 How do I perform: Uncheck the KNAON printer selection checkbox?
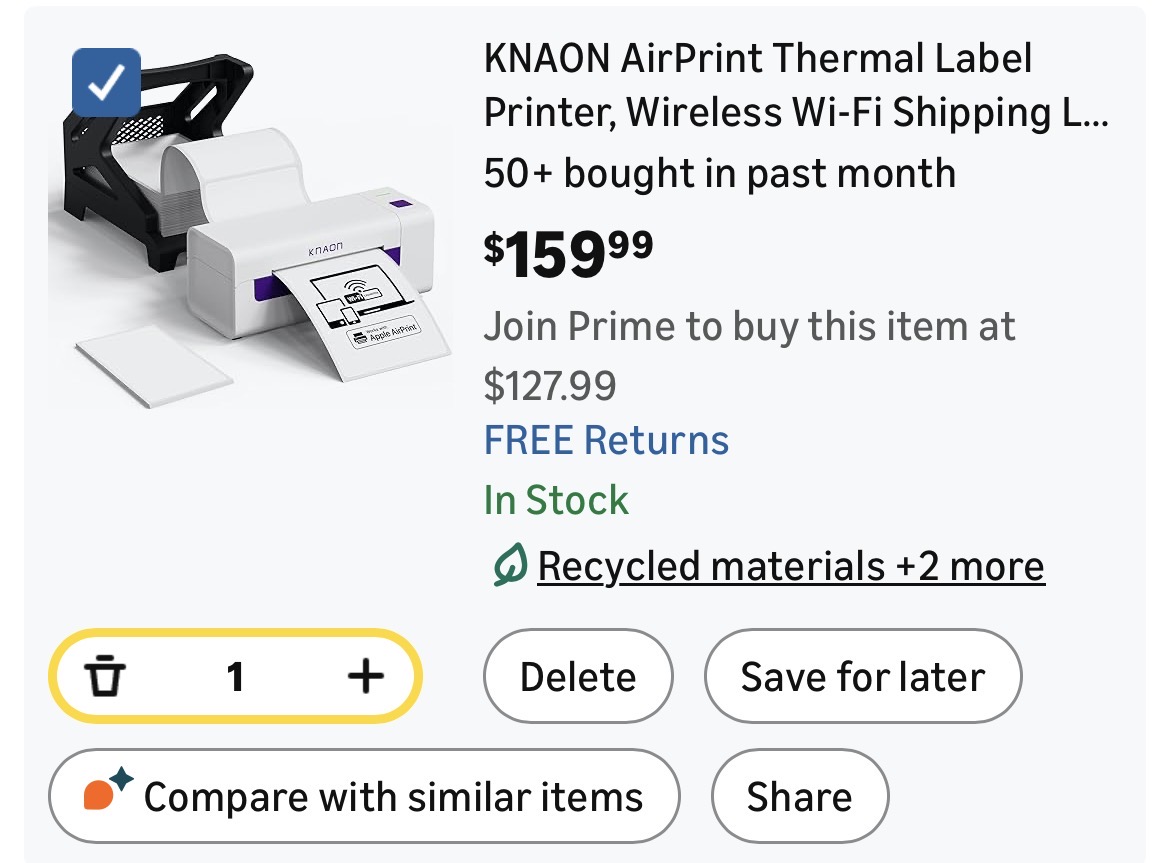107,82
